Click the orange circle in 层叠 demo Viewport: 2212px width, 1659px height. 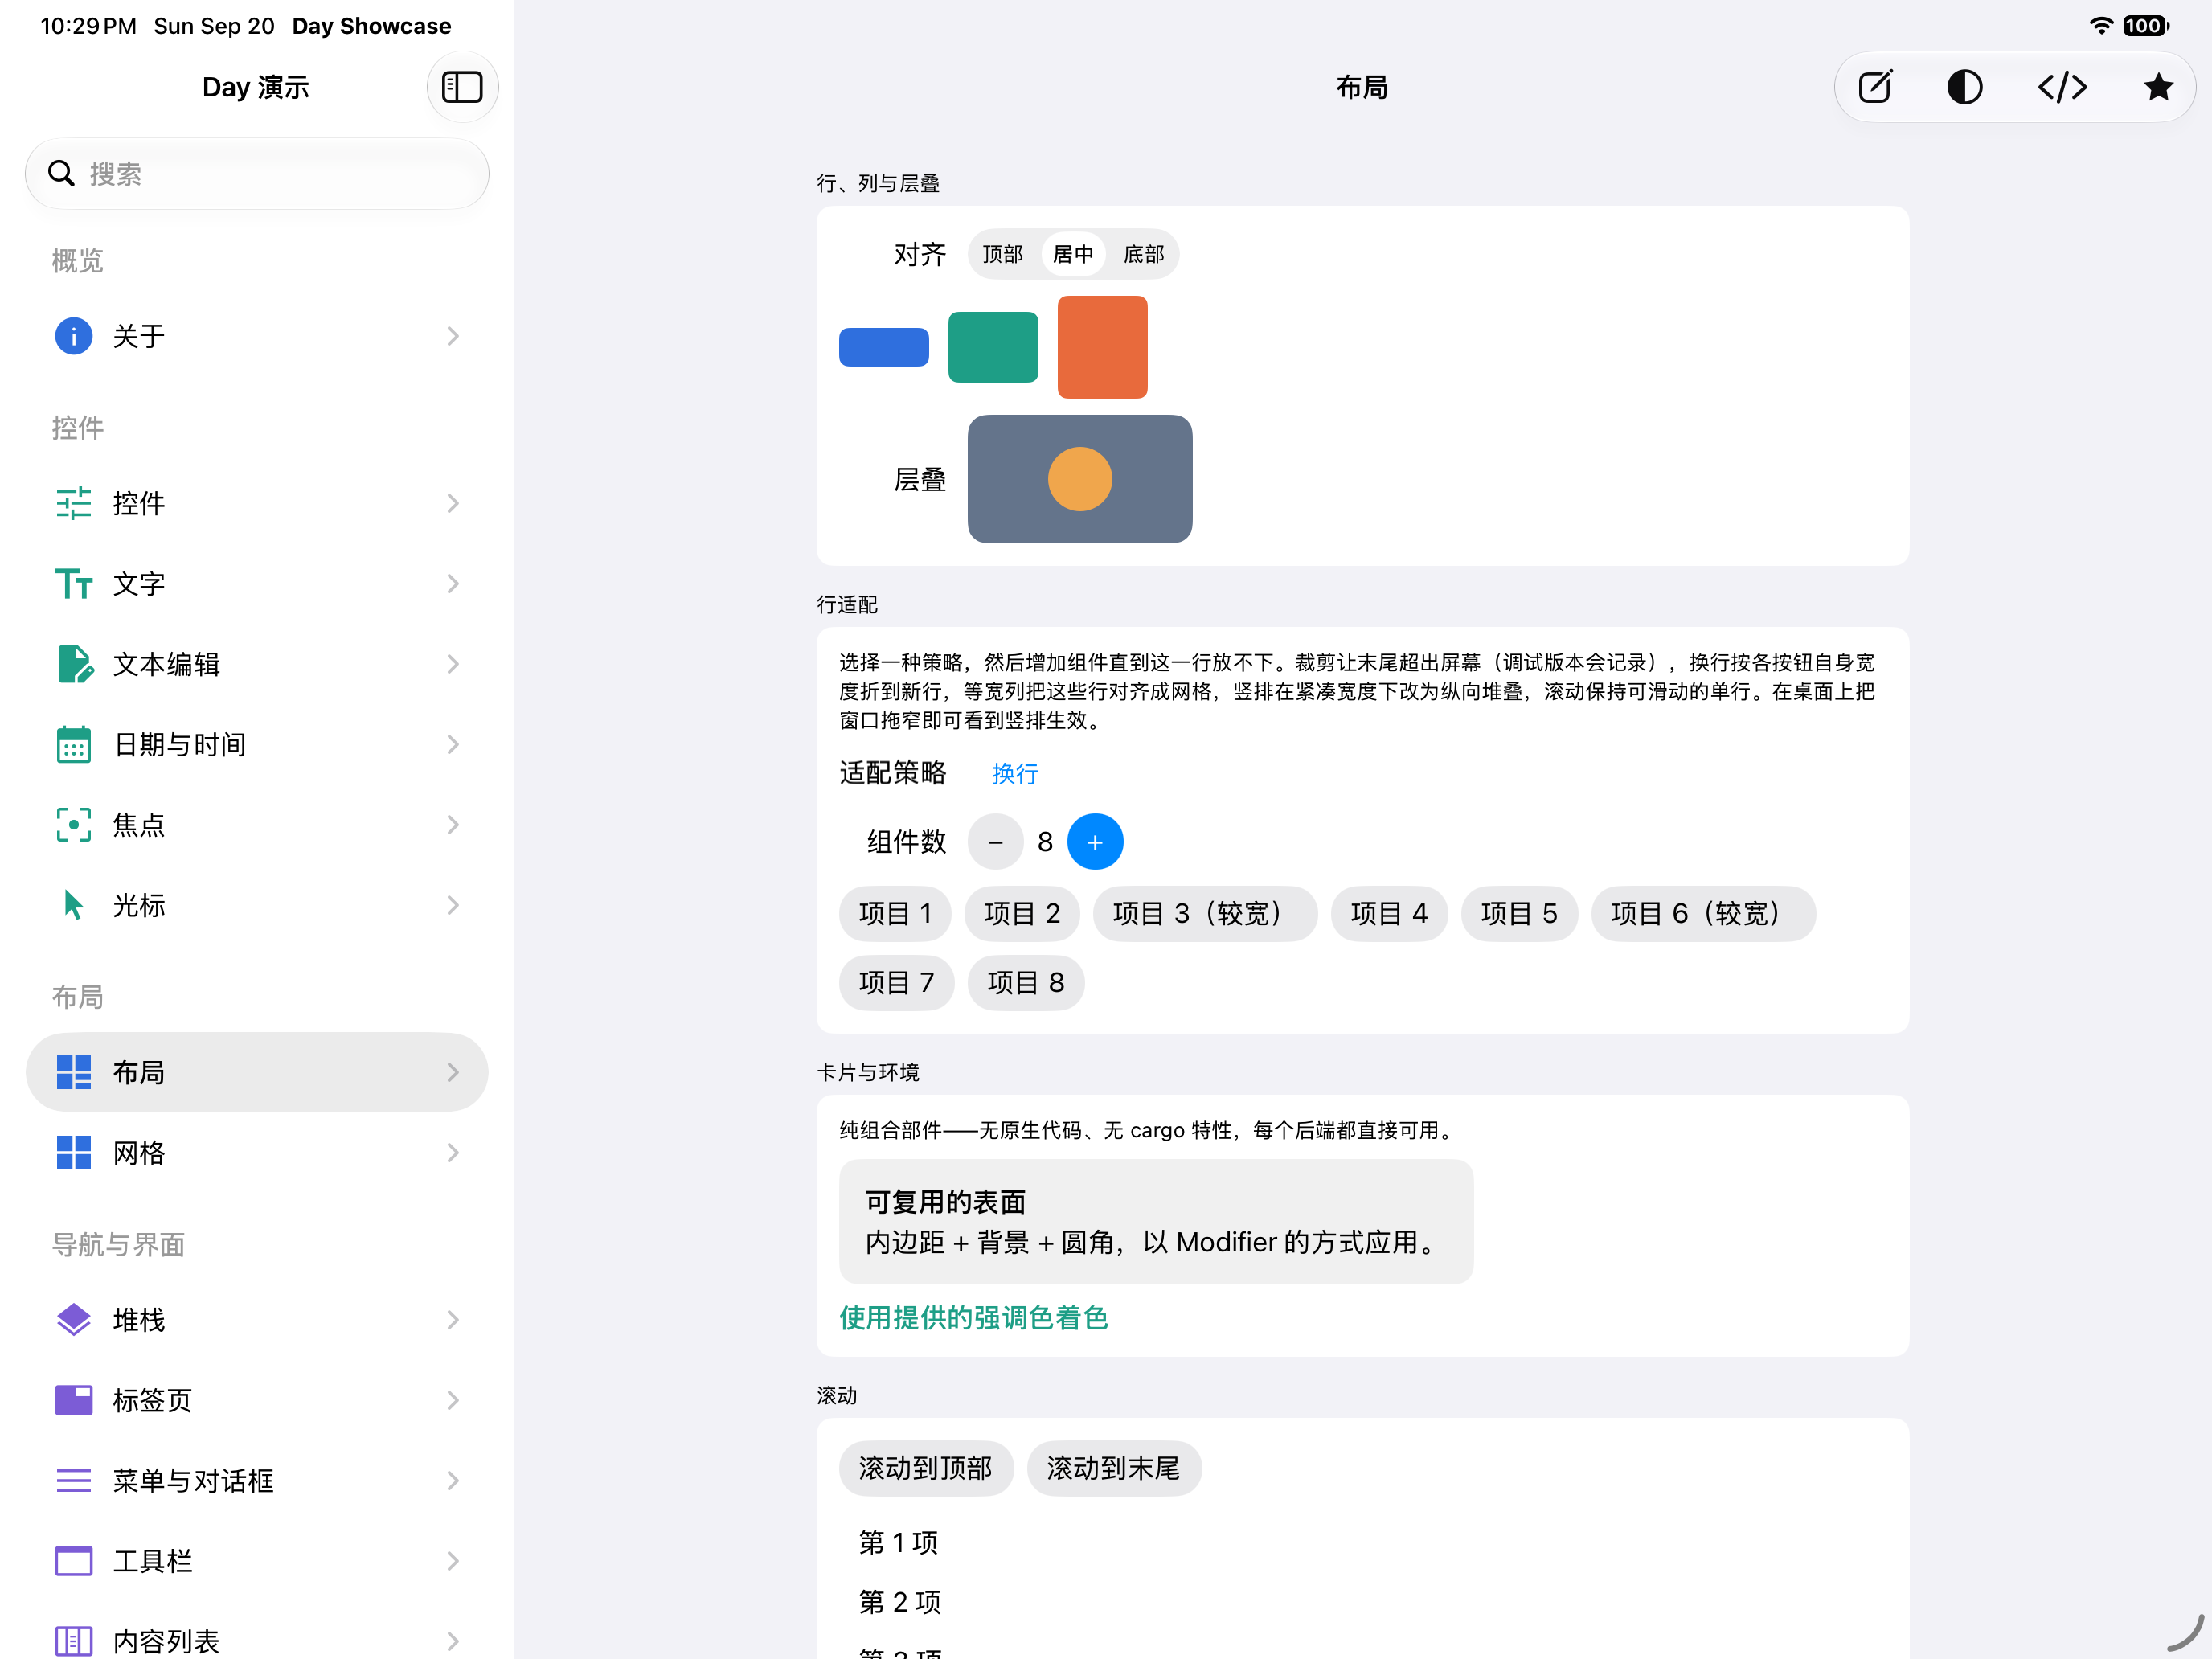coord(1080,479)
